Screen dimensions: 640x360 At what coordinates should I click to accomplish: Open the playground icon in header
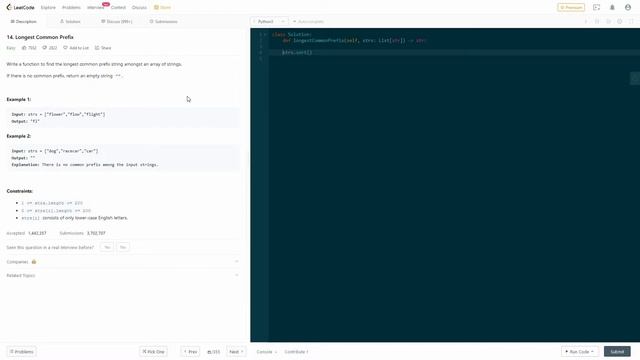596,7
